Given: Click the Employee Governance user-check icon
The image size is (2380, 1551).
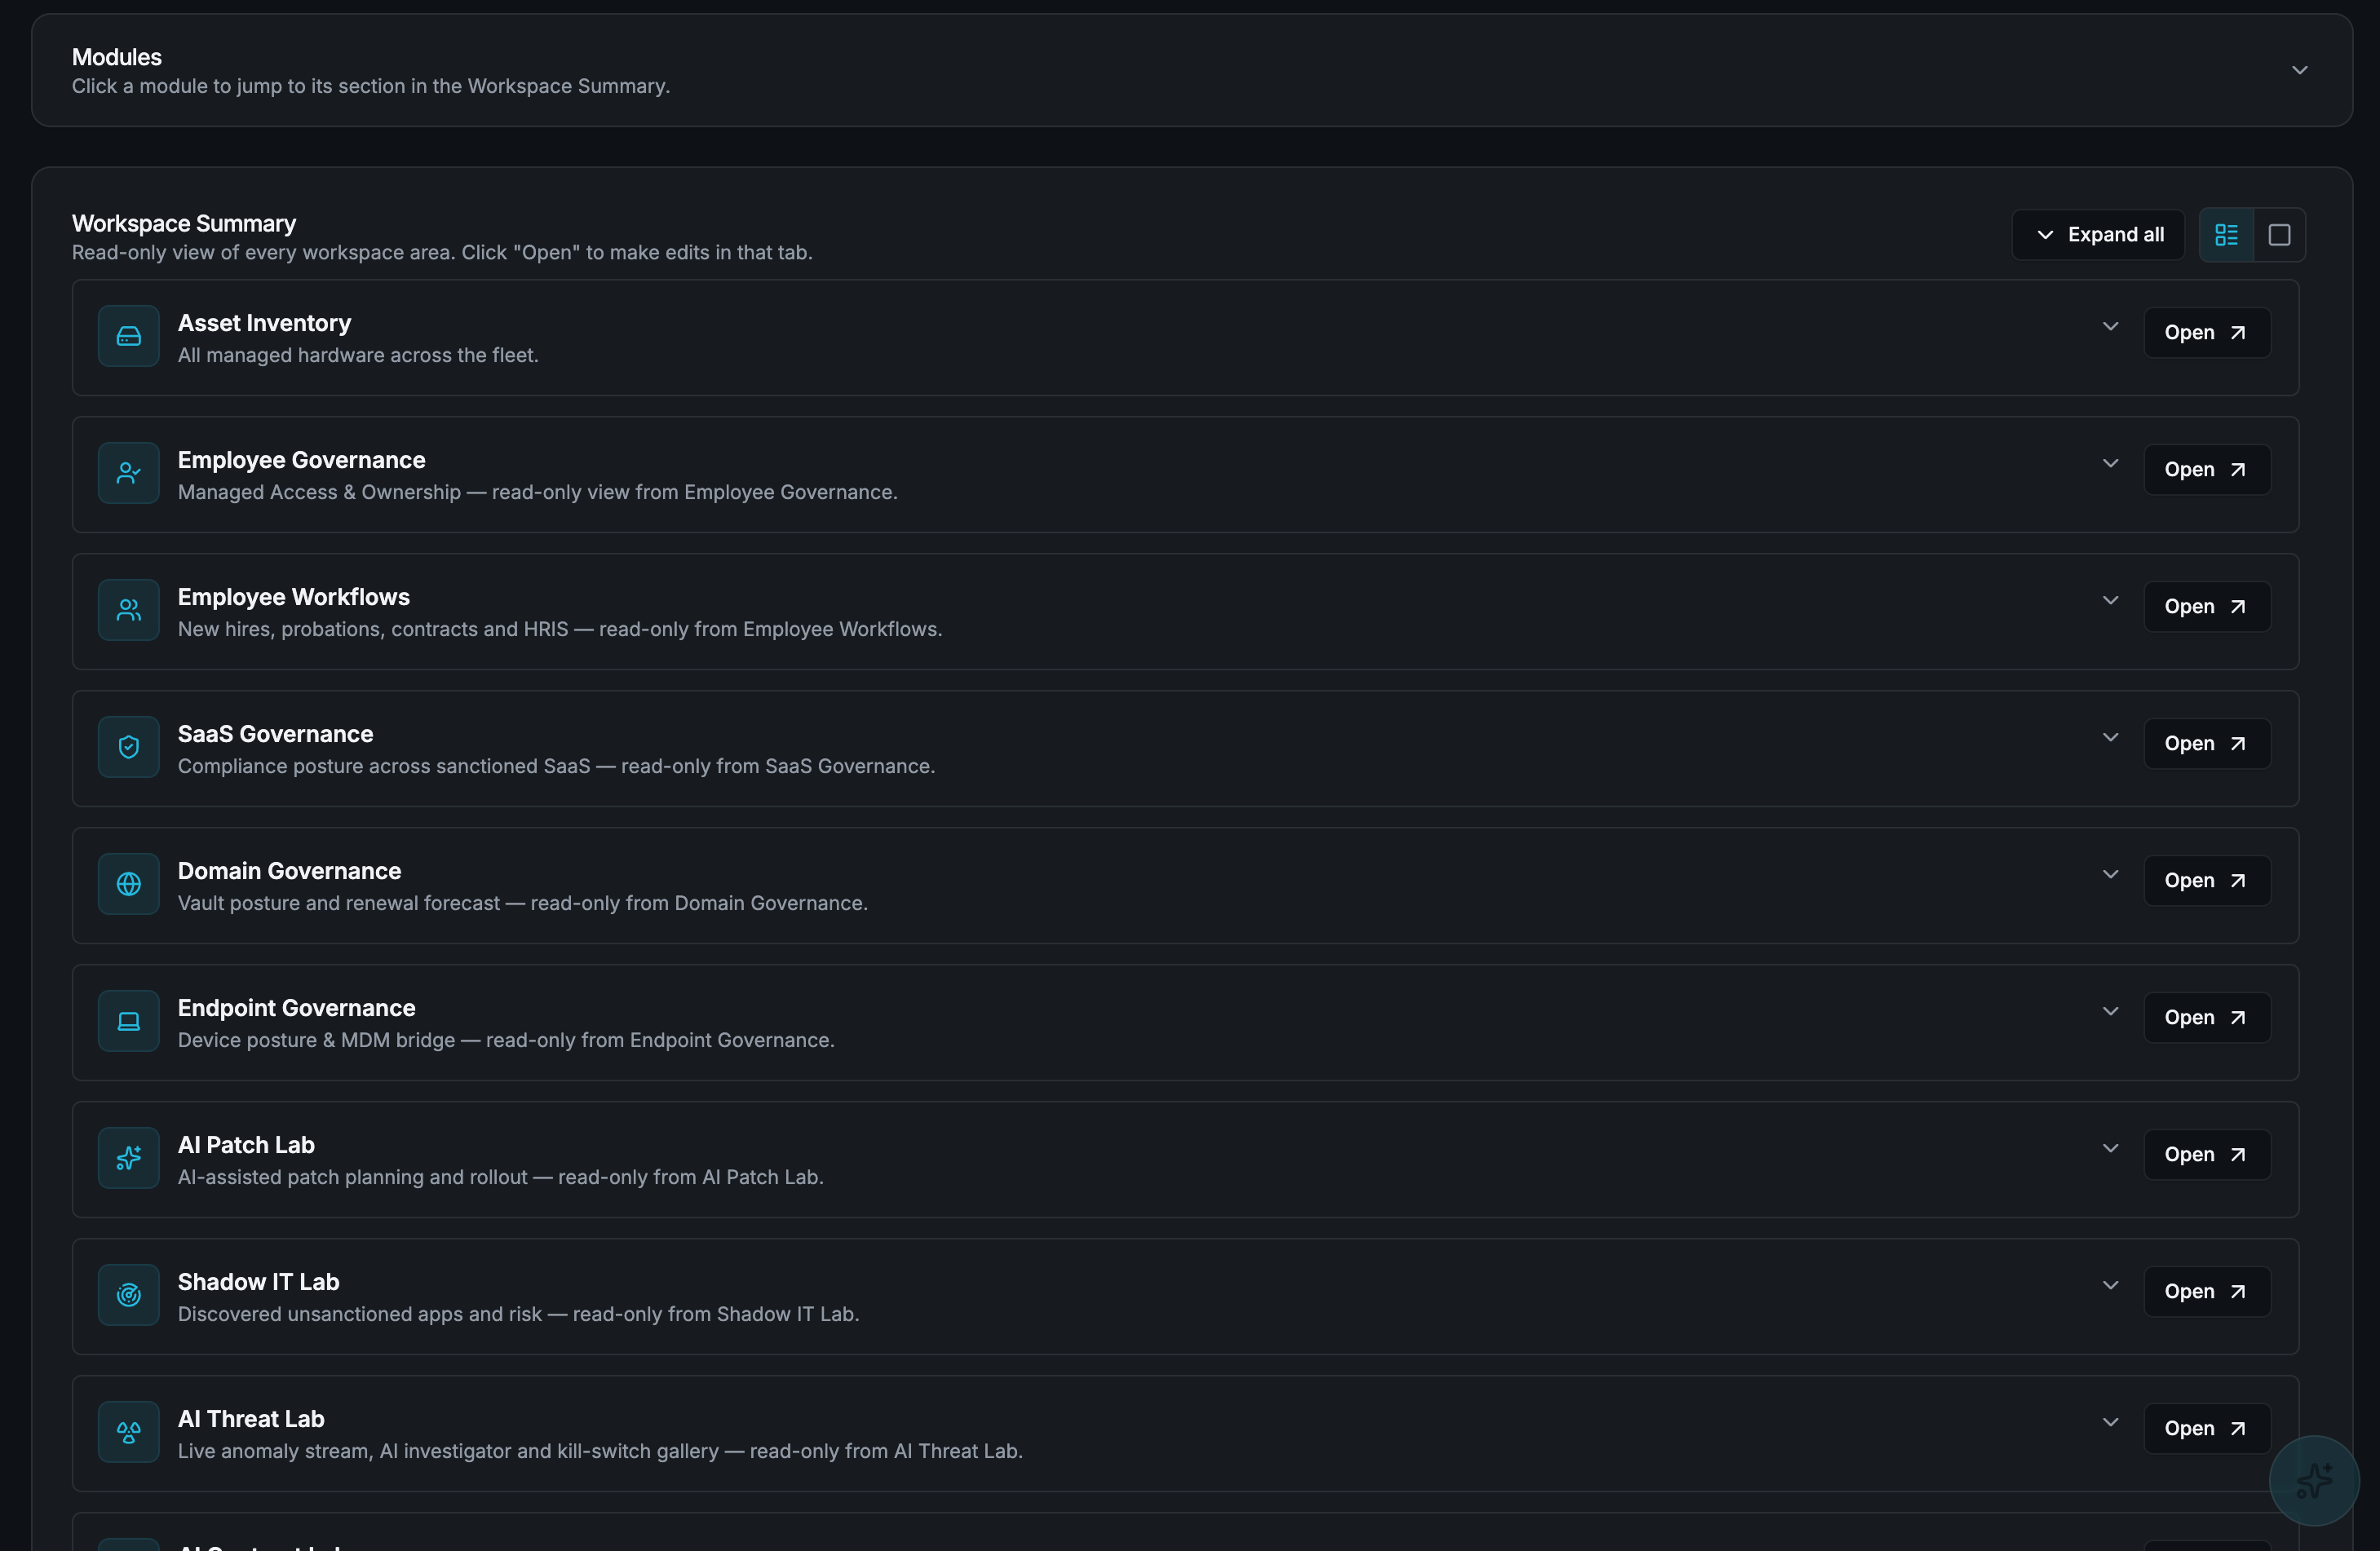Looking at the screenshot, I should [129, 473].
